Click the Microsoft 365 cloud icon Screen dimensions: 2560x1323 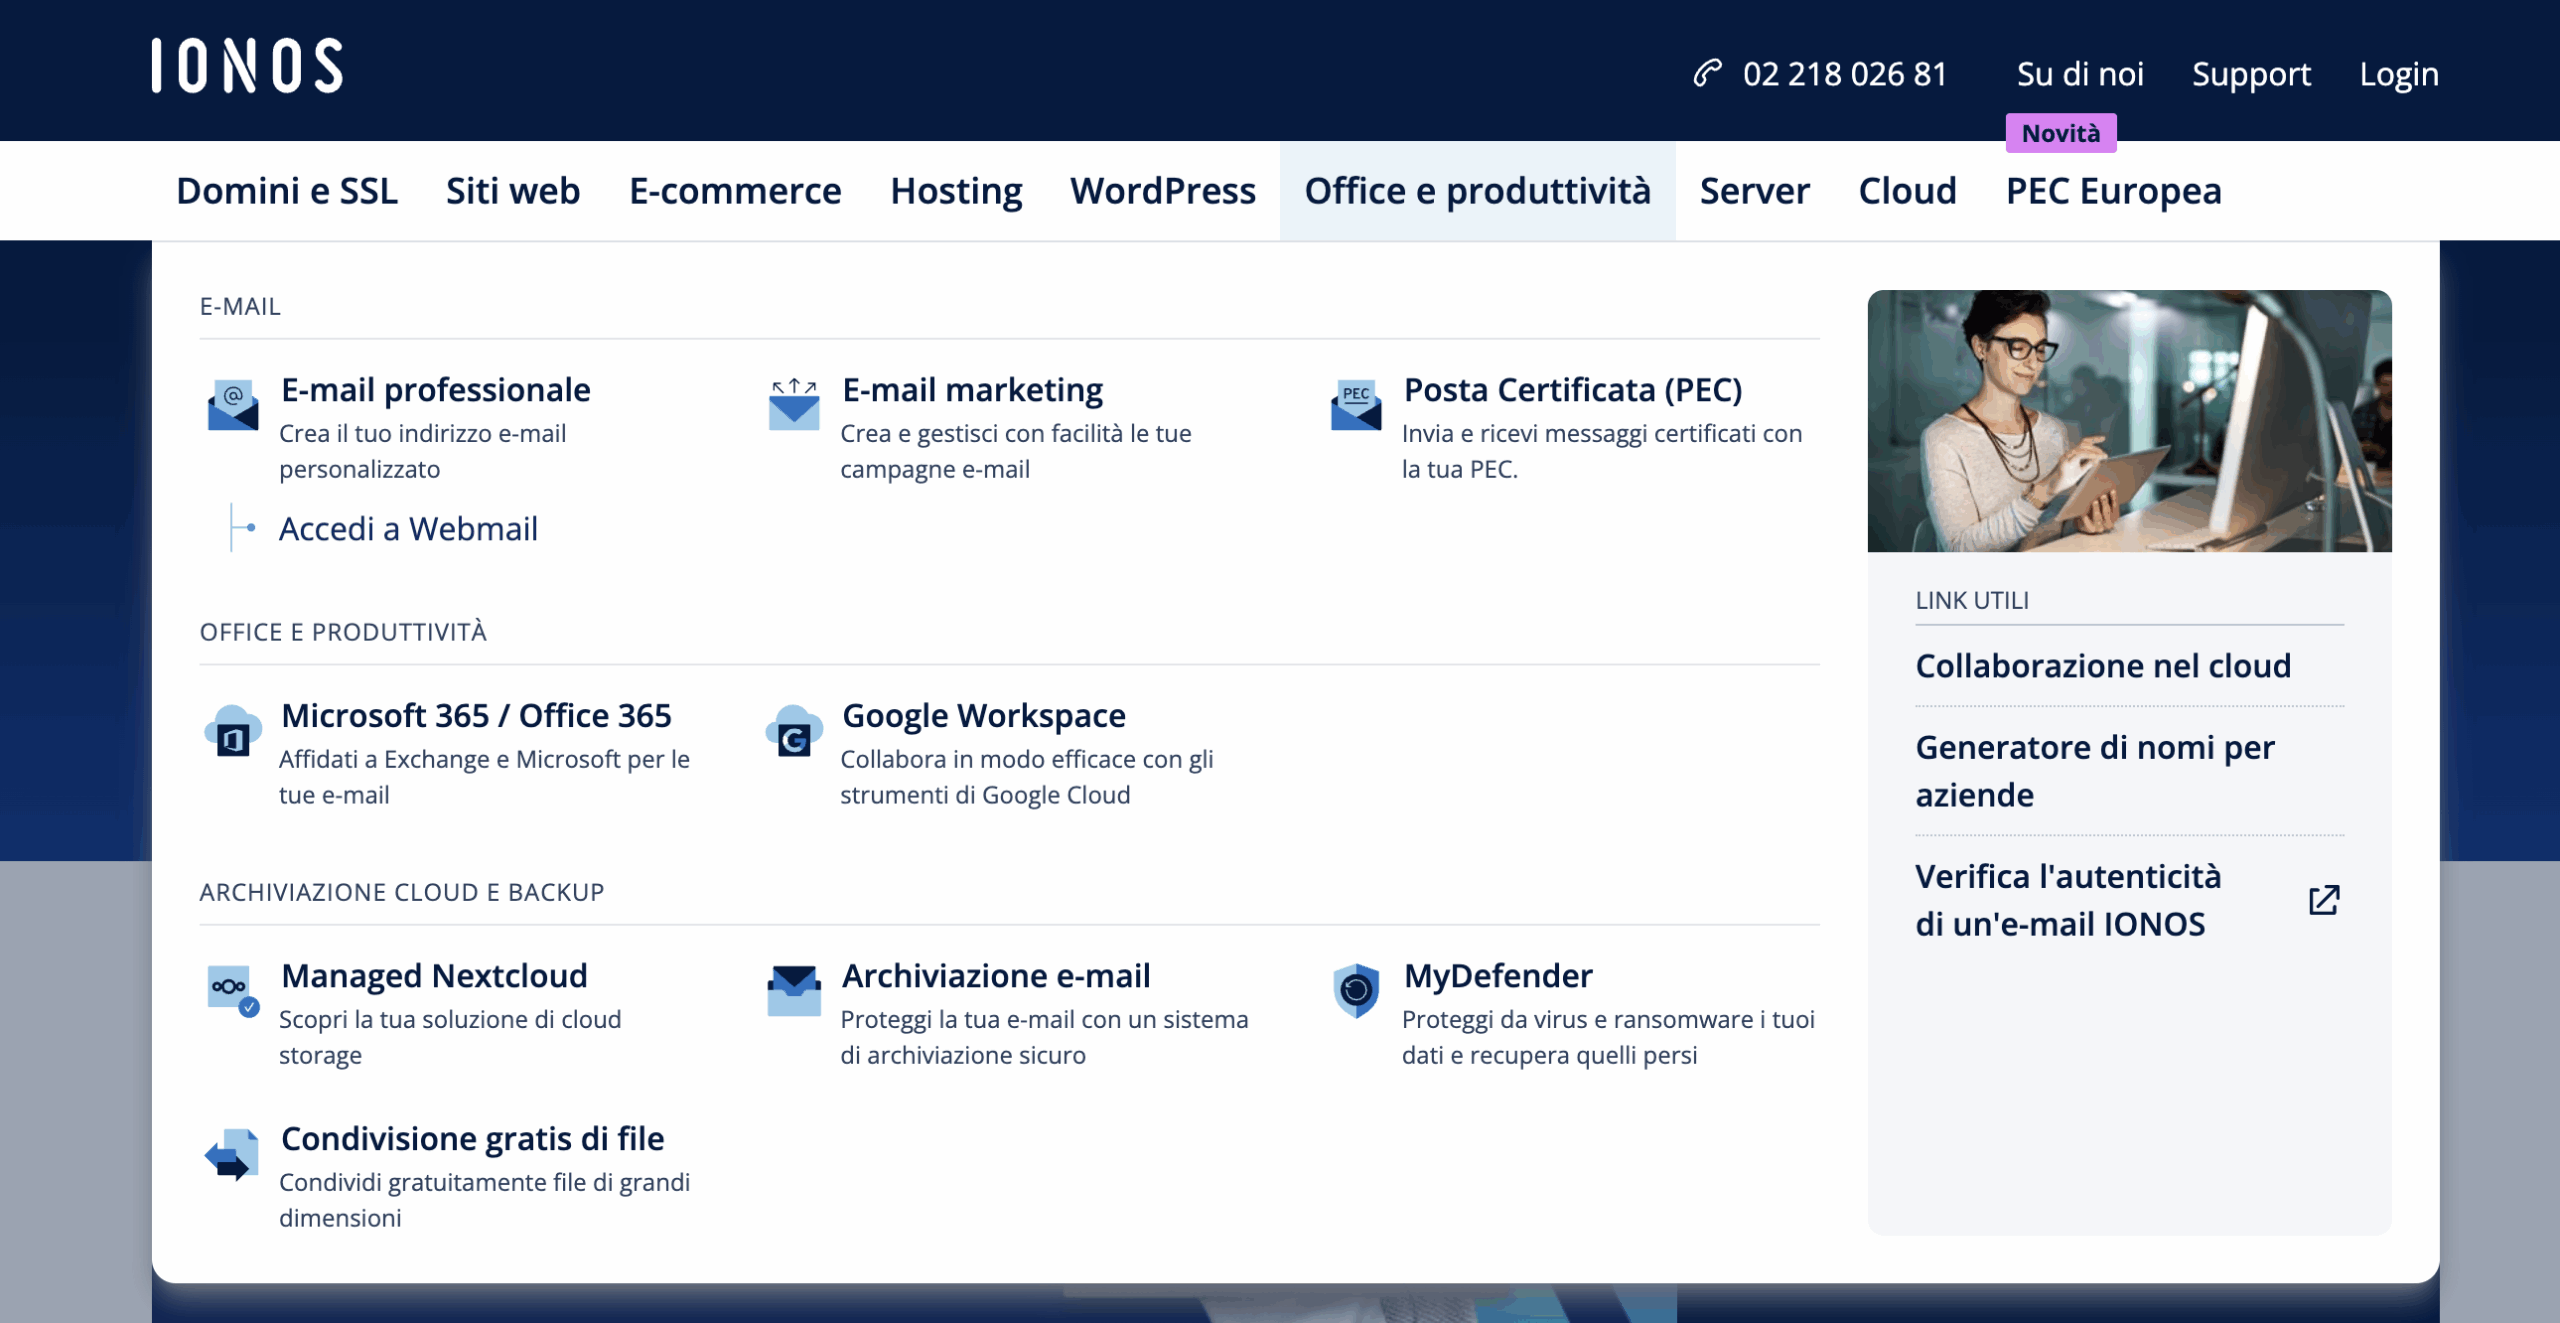pyautogui.click(x=232, y=731)
